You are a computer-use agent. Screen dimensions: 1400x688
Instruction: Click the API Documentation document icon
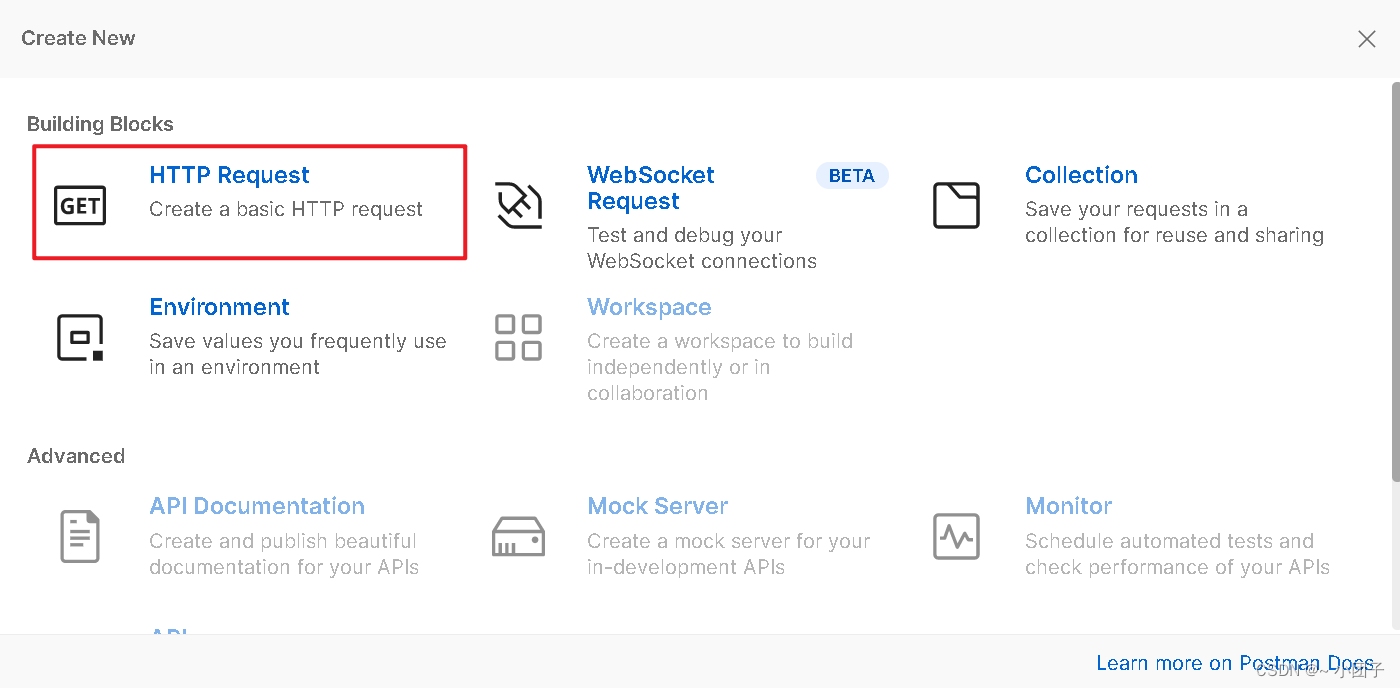pyautogui.click(x=80, y=536)
